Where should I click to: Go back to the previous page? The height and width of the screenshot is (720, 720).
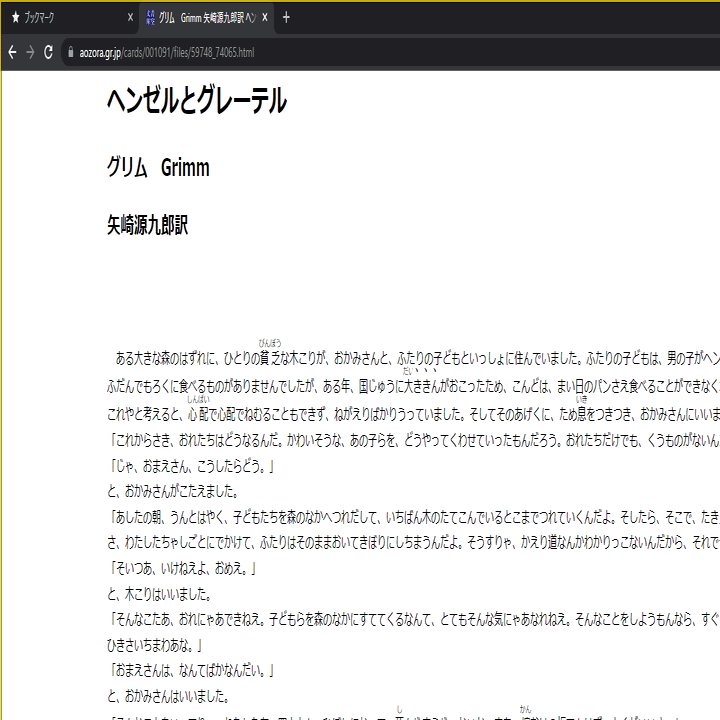click(x=12, y=52)
